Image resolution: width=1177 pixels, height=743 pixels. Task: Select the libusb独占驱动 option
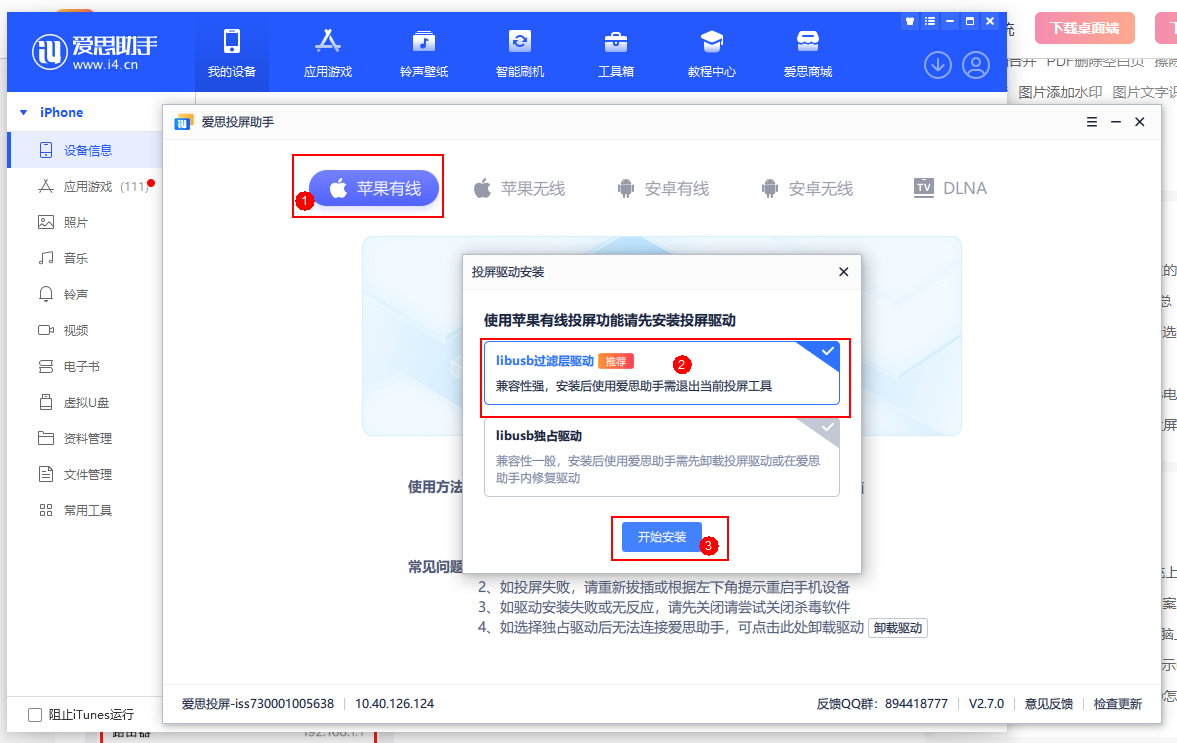point(661,457)
